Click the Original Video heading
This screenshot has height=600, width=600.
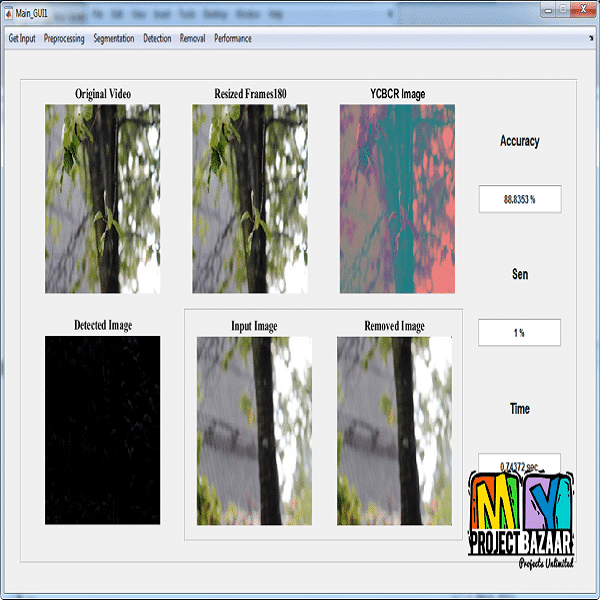(103, 94)
